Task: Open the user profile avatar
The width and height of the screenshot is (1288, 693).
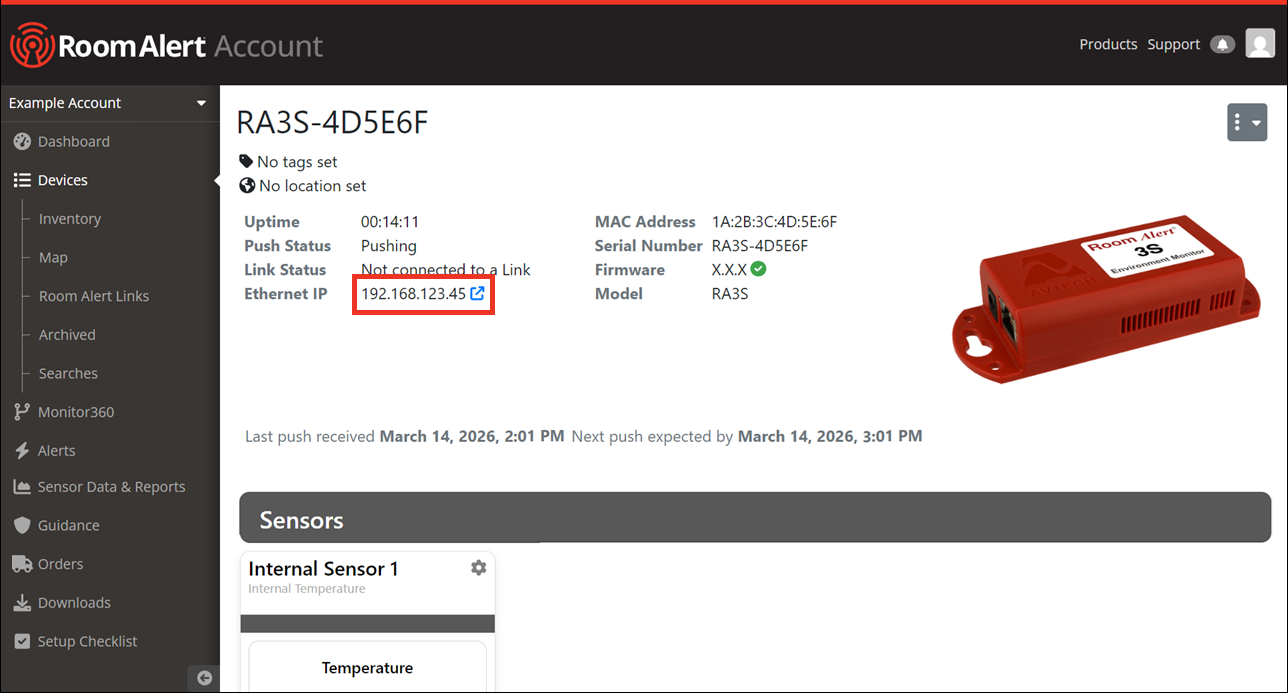Action: [x=1260, y=44]
